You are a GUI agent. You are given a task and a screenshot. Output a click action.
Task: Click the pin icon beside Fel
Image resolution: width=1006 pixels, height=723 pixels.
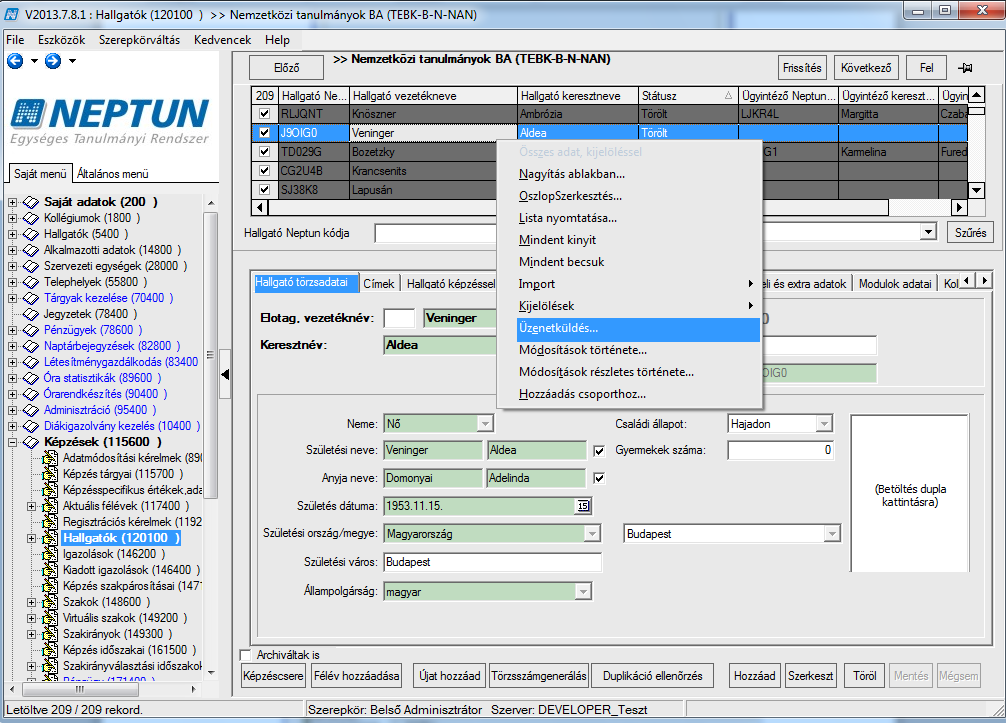click(965, 68)
